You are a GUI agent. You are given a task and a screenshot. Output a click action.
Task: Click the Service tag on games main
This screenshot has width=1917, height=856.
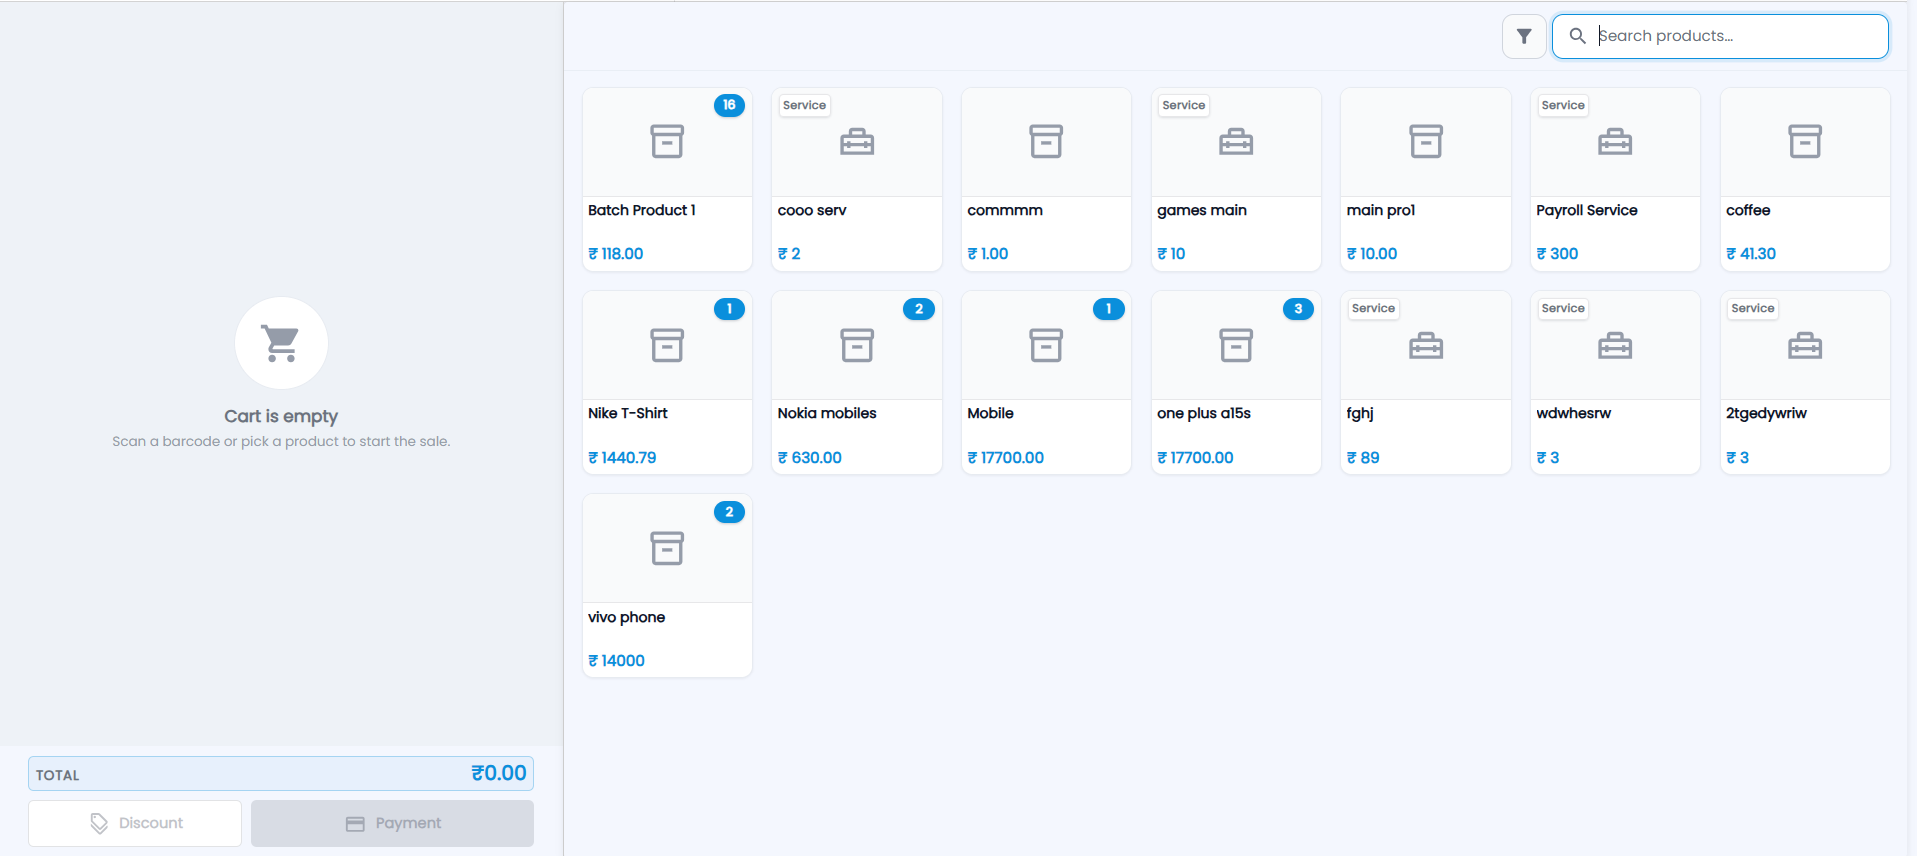pos(1184,105)
